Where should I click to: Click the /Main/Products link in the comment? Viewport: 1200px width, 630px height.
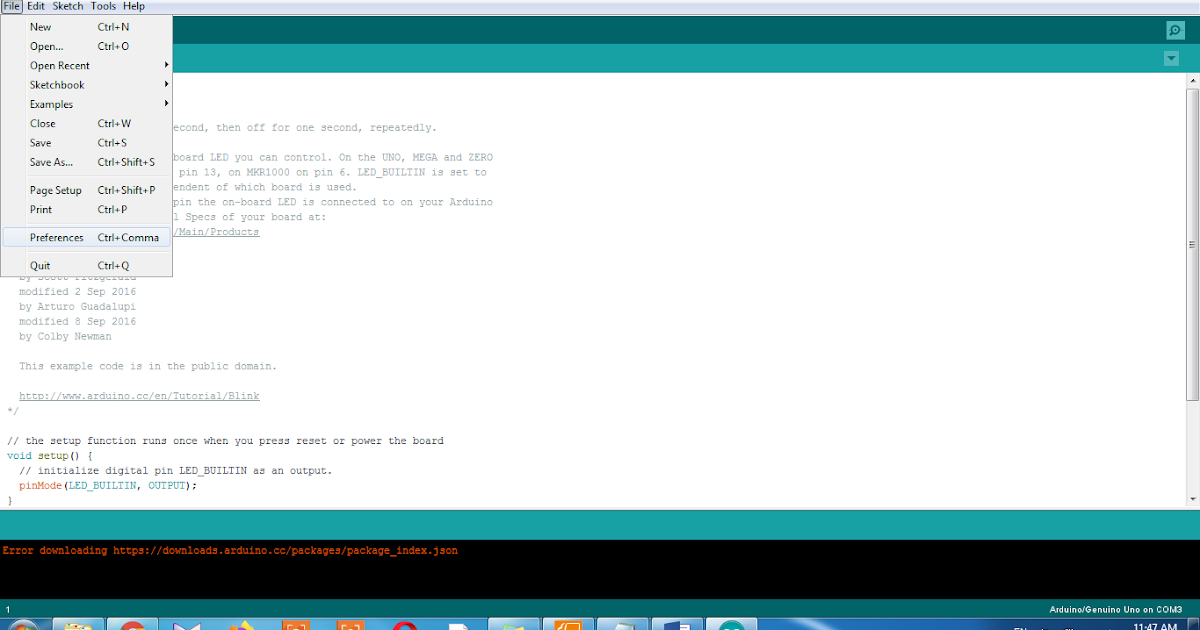215,231
